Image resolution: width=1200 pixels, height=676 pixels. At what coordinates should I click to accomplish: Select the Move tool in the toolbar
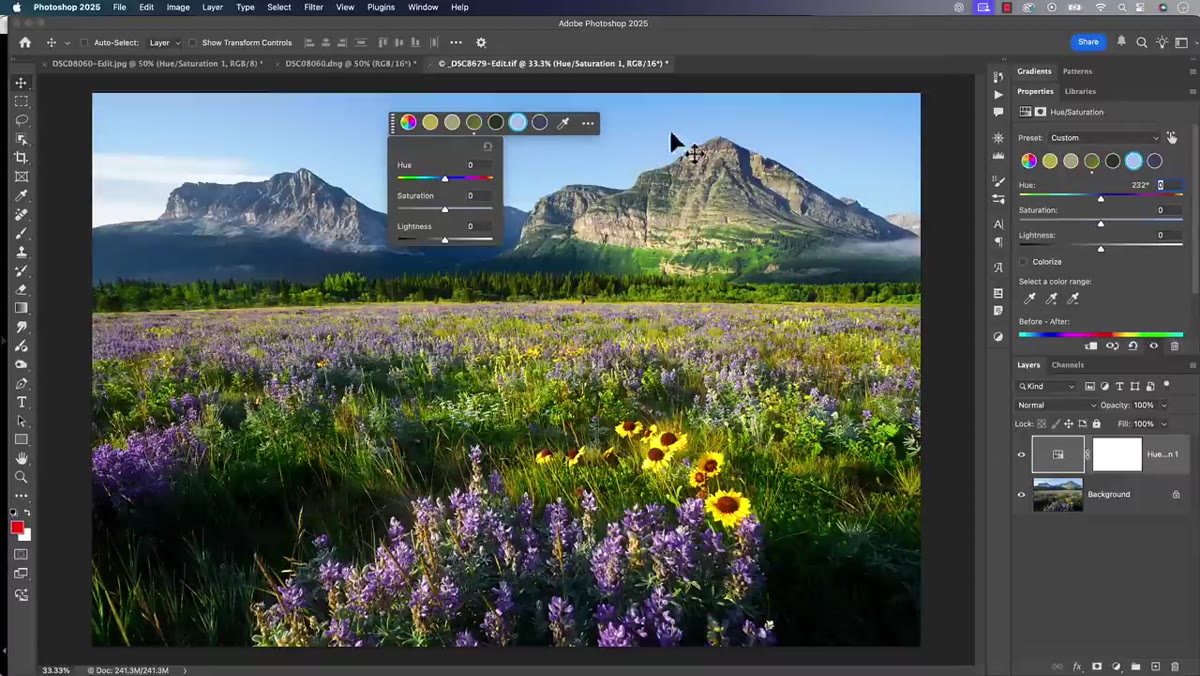[21, 83]
